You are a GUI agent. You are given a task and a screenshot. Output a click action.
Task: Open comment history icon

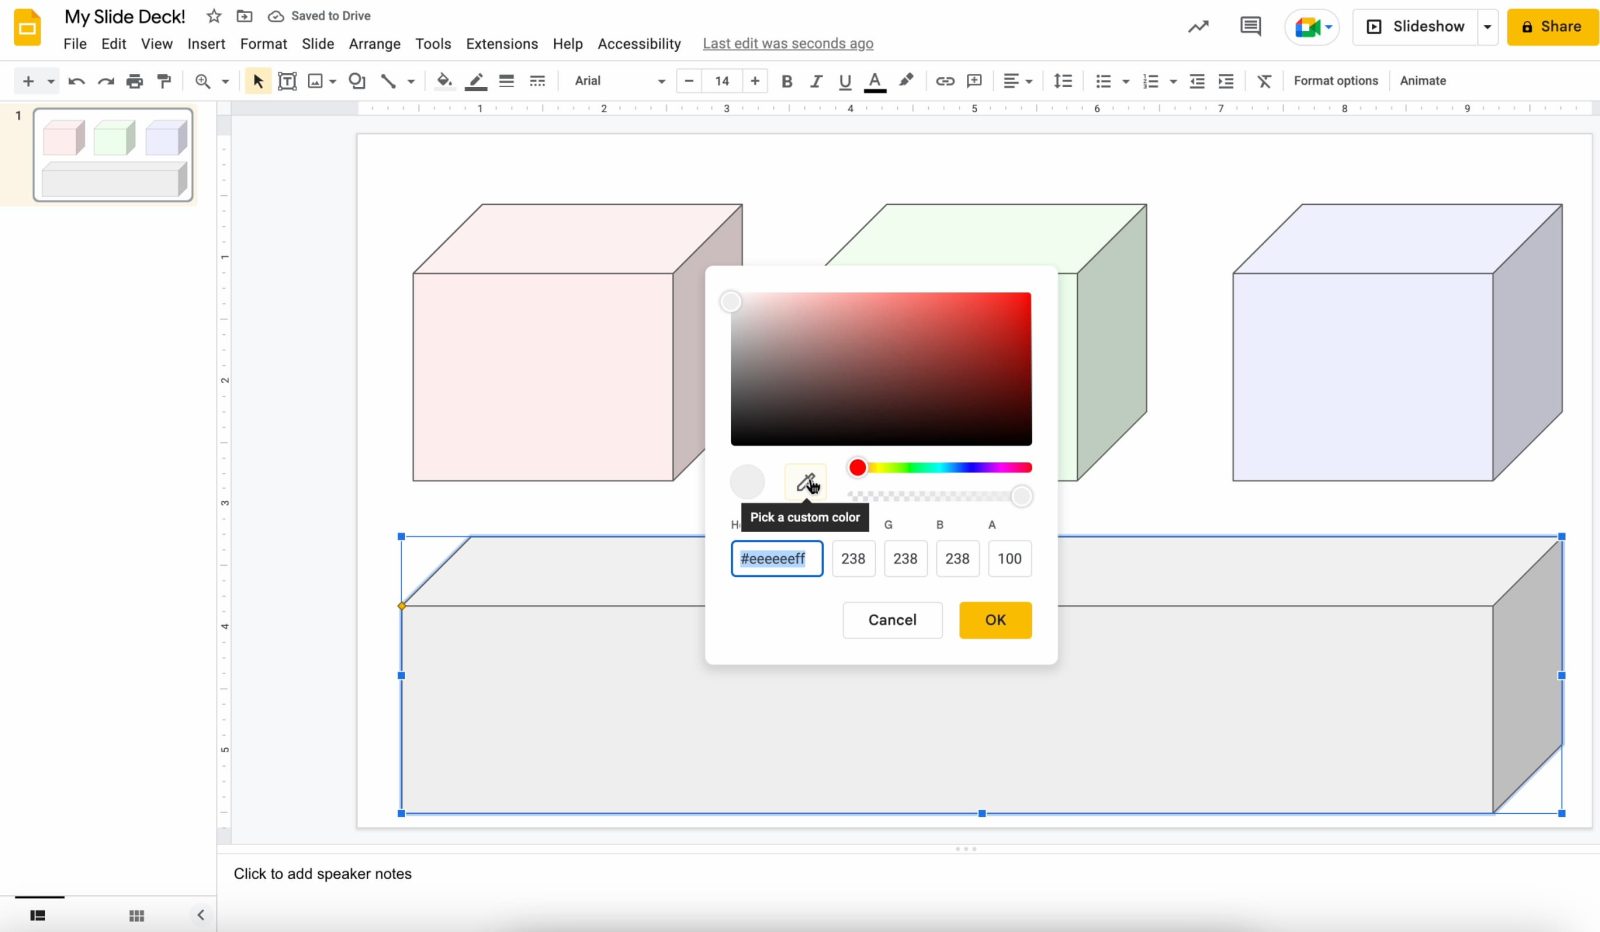pos(1250,27)
